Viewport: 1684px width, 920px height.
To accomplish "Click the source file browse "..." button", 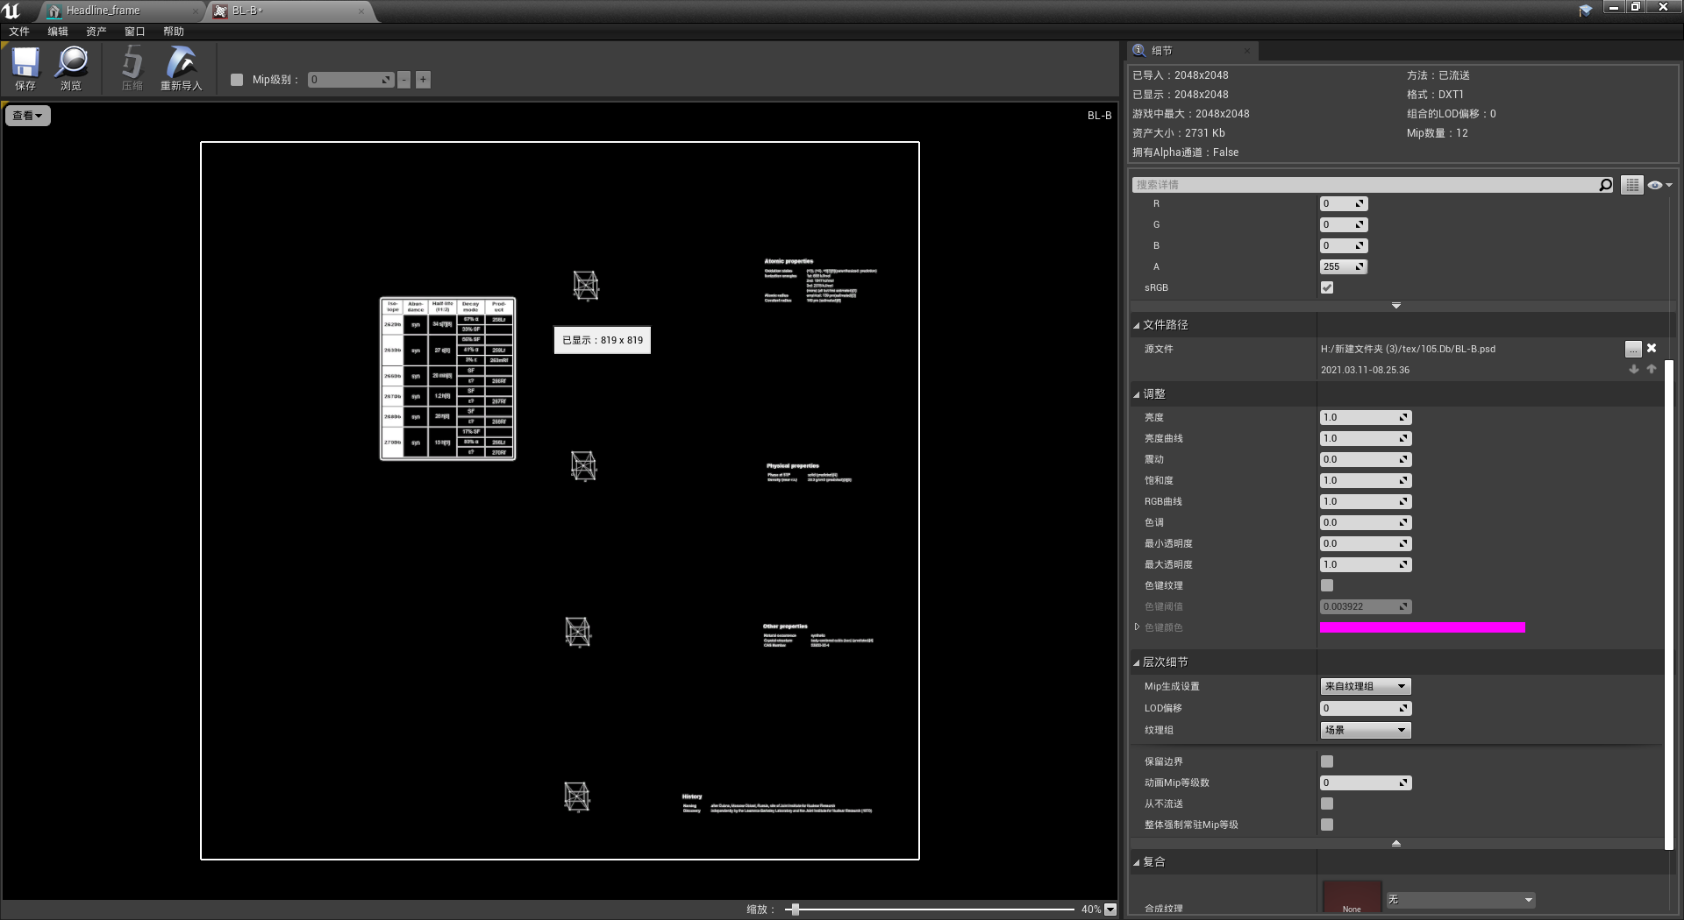I will point(1633,349).
